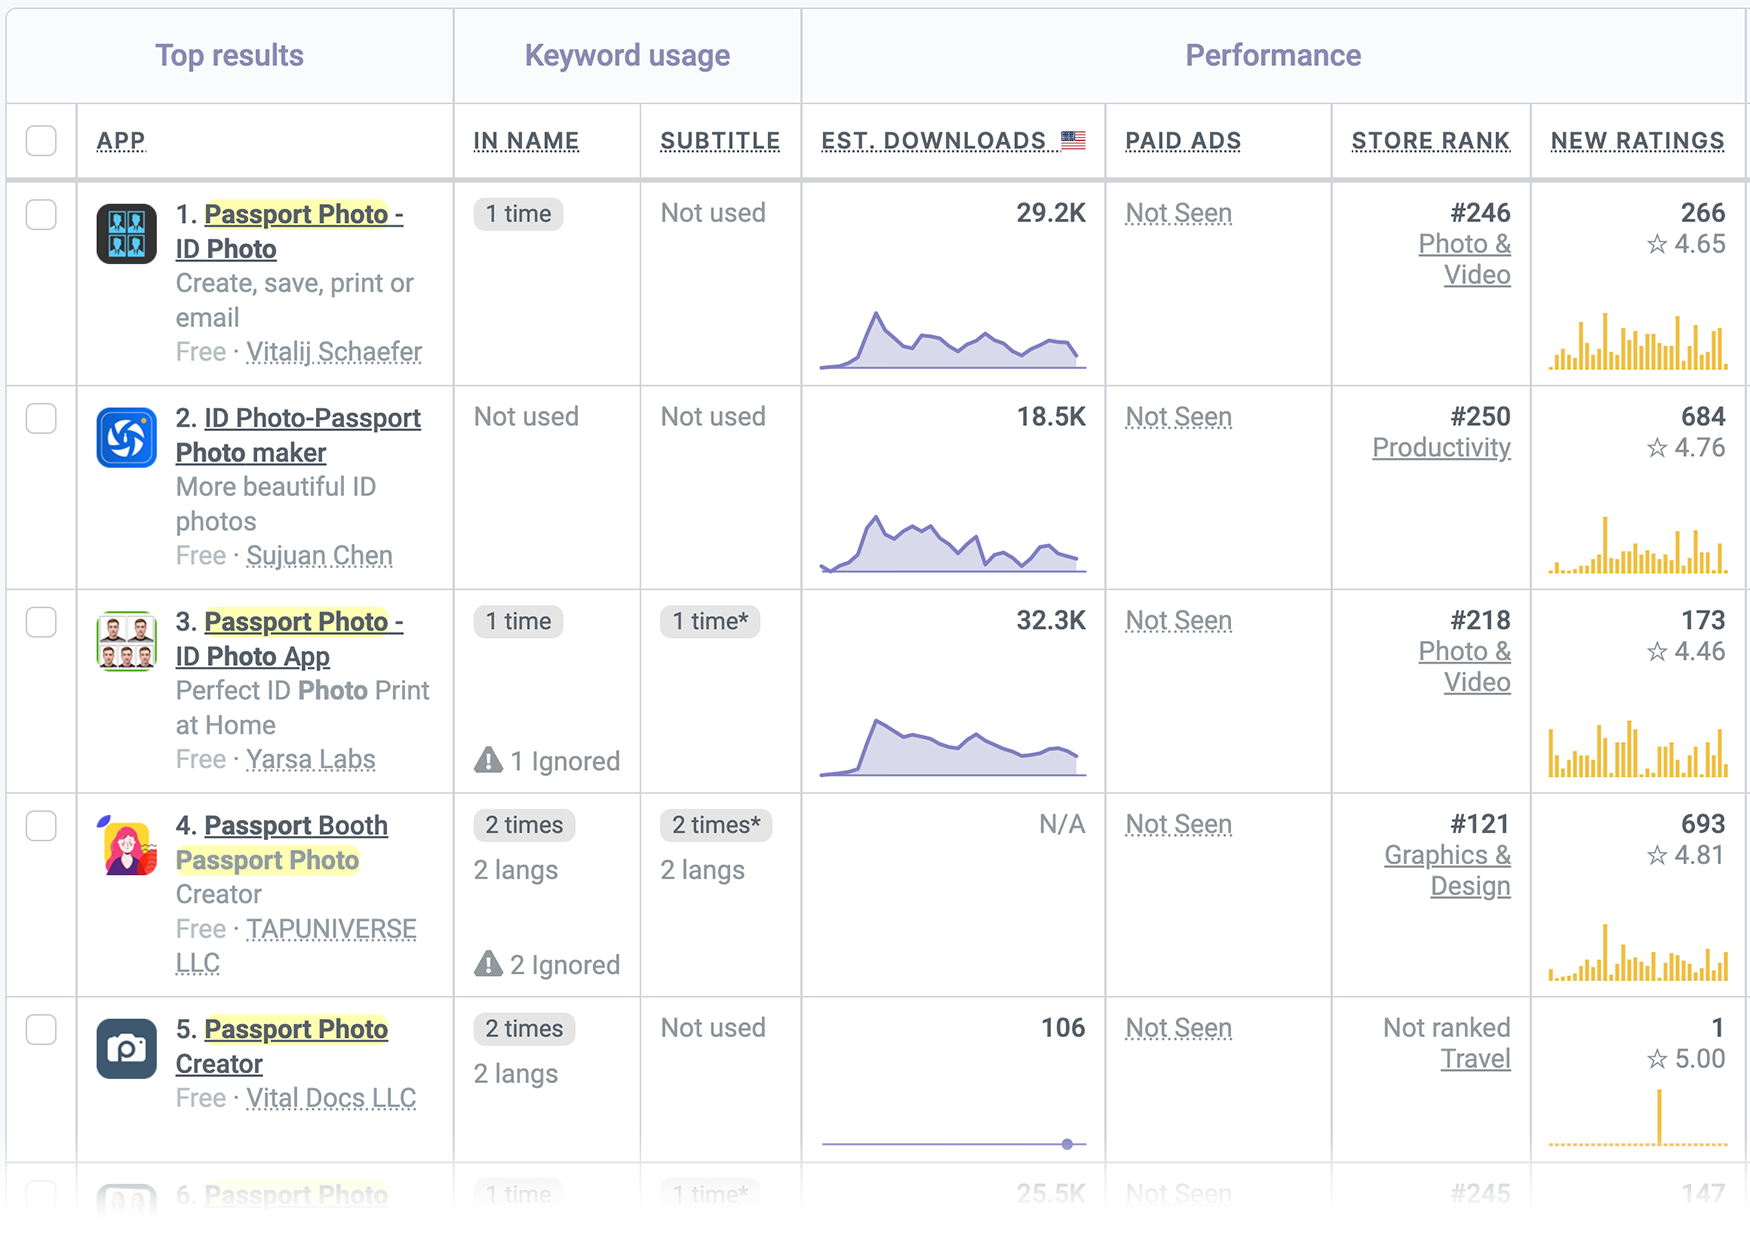Image resolution: width=1750 pixels, height=1242 pixels.
Task: Click the Passport Photo - ID Photo app icon
Action: [x=126, y=234]
